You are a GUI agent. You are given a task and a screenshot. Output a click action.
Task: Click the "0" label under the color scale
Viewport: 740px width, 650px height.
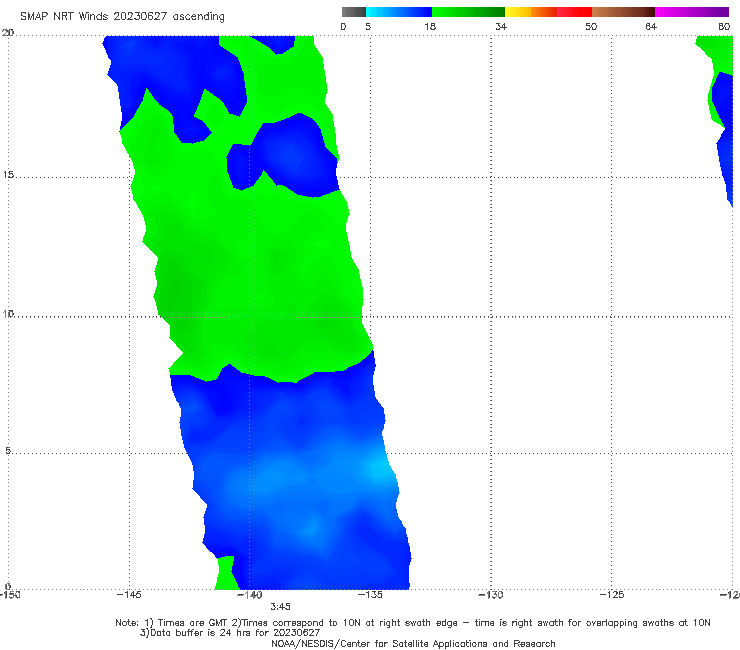click(343, 26)
